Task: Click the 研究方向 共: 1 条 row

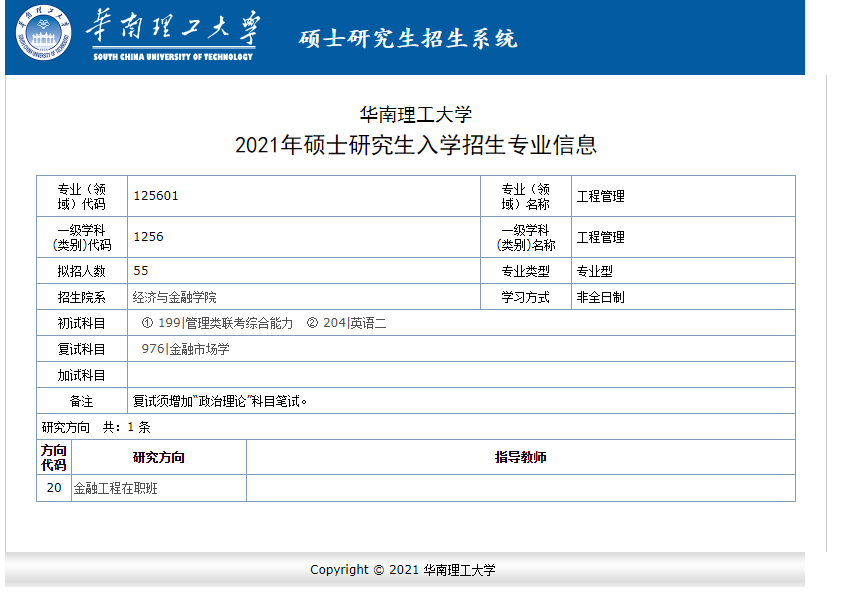Action: tap(415, 427)
